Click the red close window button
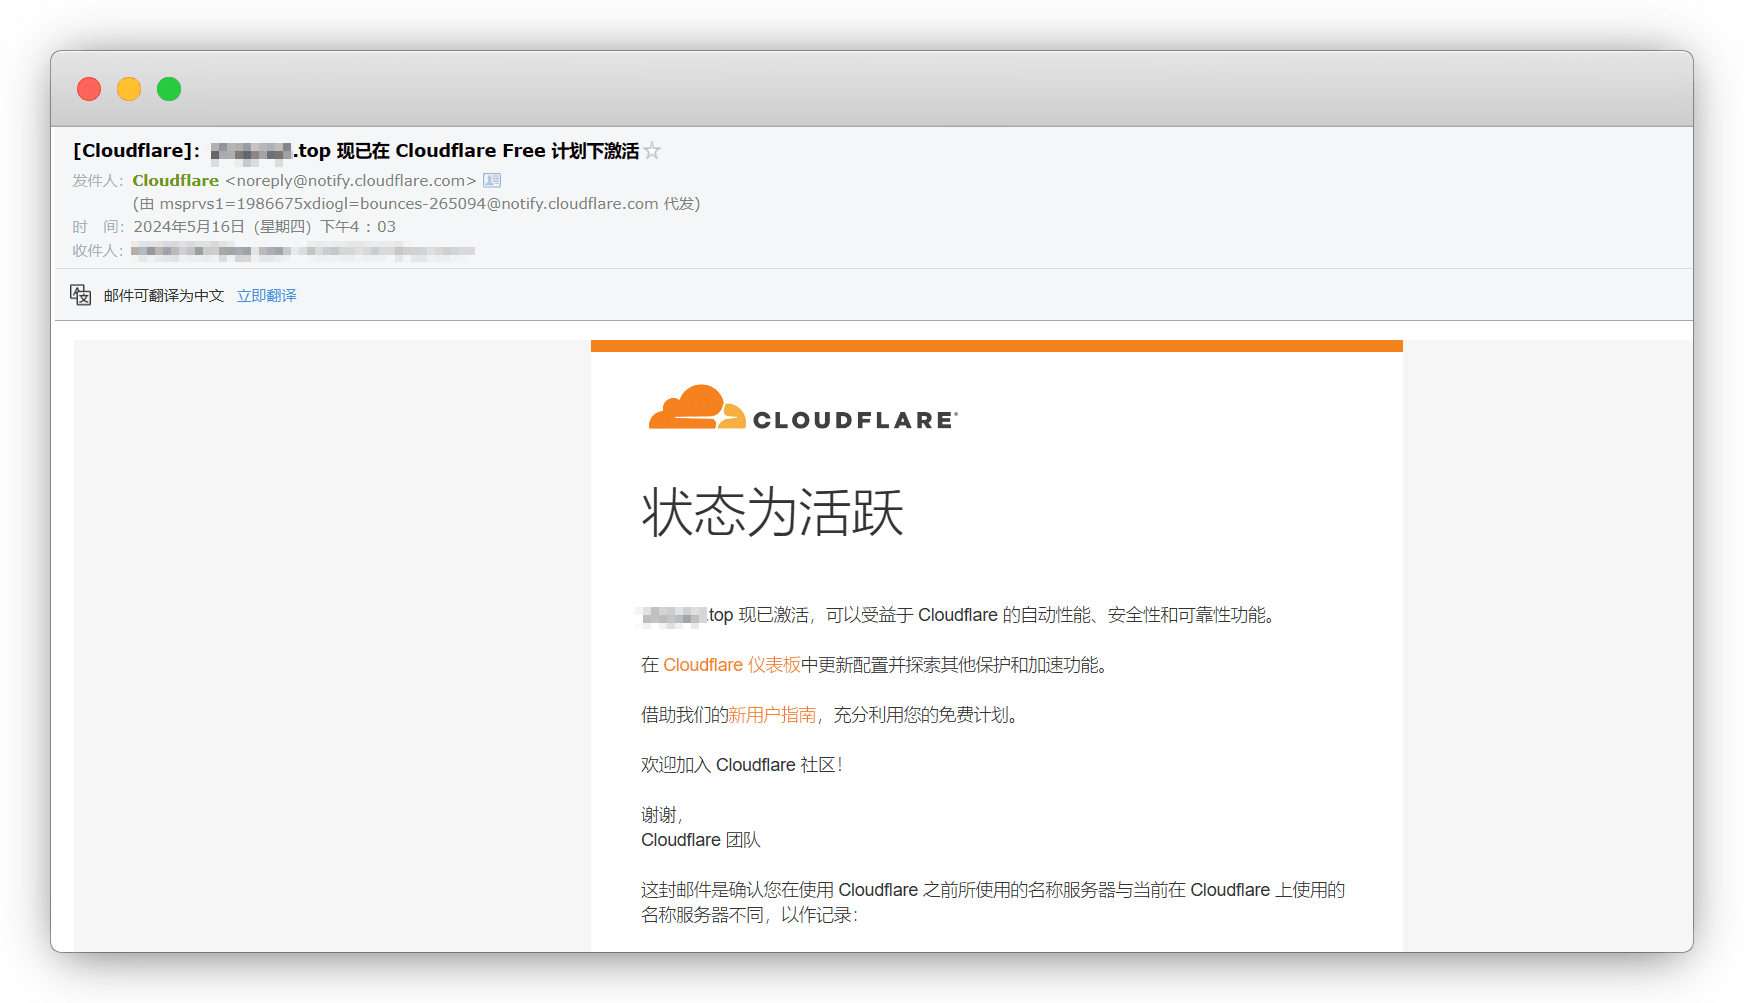 [x=89, y=89]
